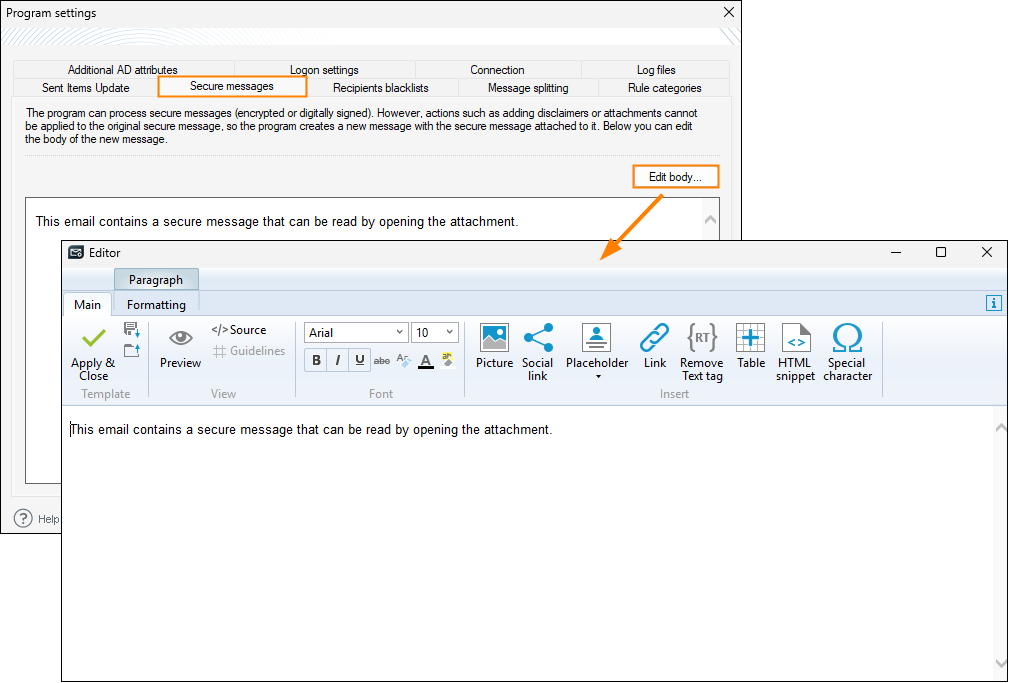Expand the Arial font name dropdown
Viewport: 1009px width, 683px height.
[x=400, y=333]
